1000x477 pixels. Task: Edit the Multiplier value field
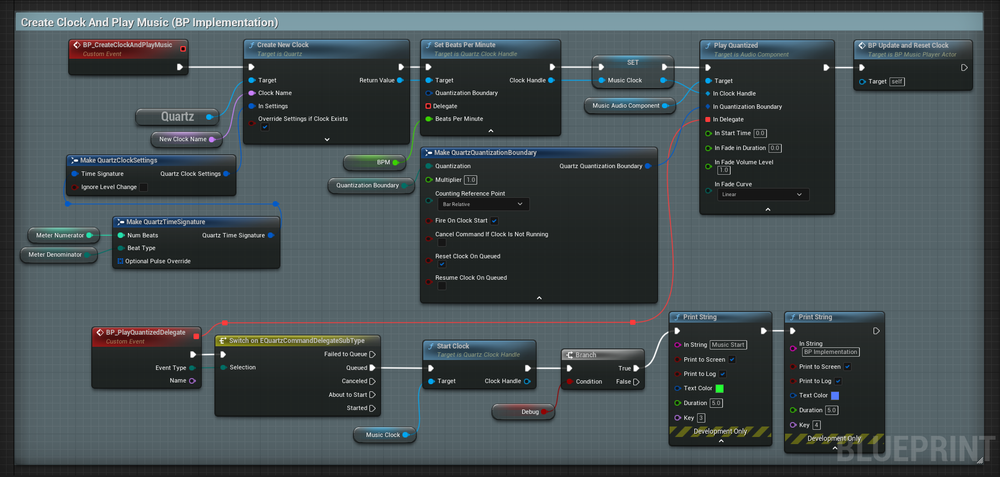point(471,180)
